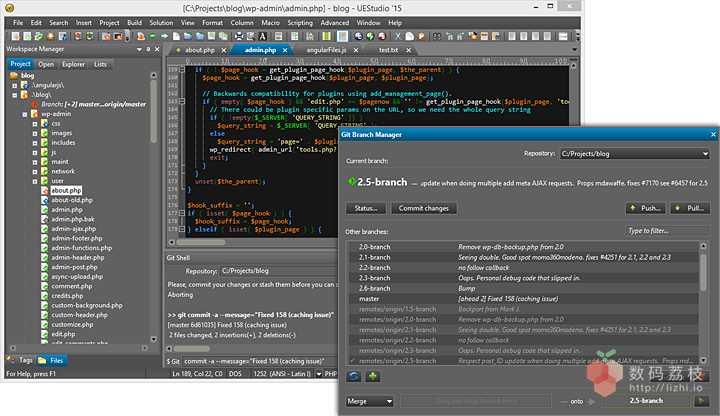Open the Solution menu
Screen dimensions: 720x416
[x=161, y=22]
